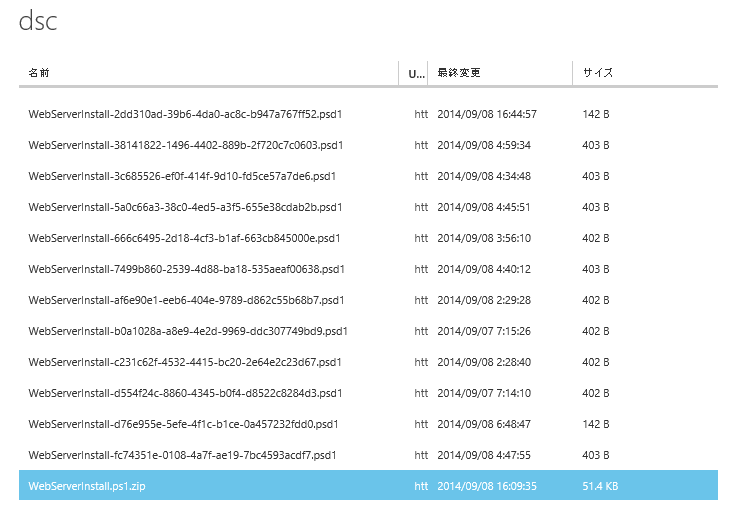This screenshot has height=524, width=744.
Task: Select file WebServerInstall-3c685526-ef0f-414f-9d10-fd5ce57a7de6.psd1
Action: point(182,176)
